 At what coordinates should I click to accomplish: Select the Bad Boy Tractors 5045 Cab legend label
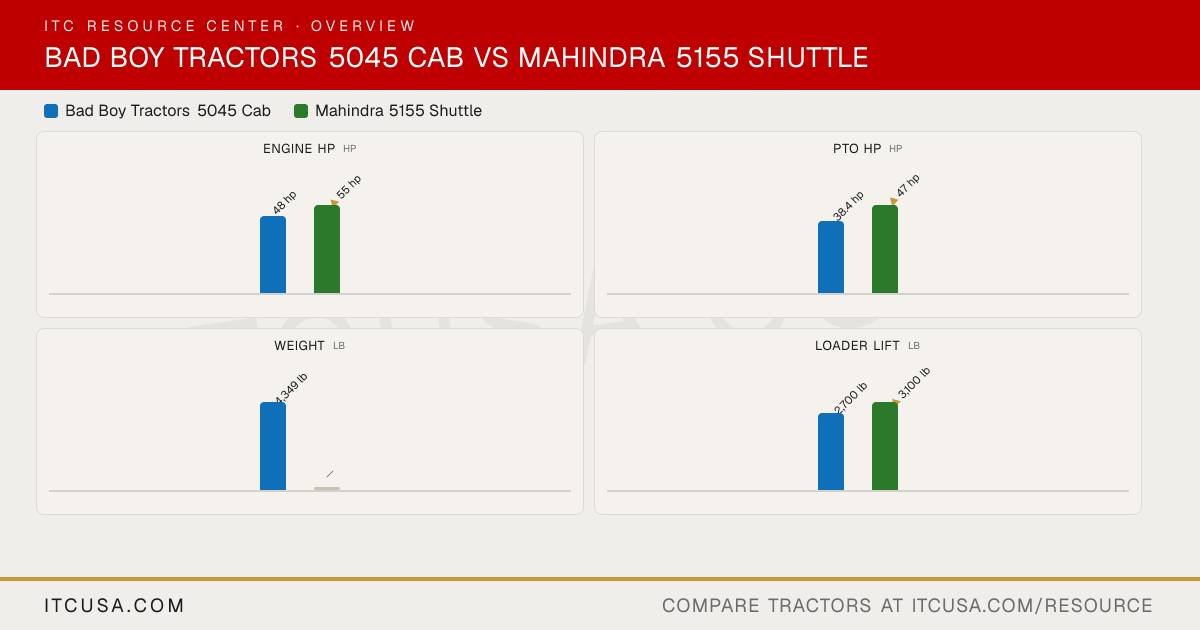pyautogui.click(x=168, y=111)
